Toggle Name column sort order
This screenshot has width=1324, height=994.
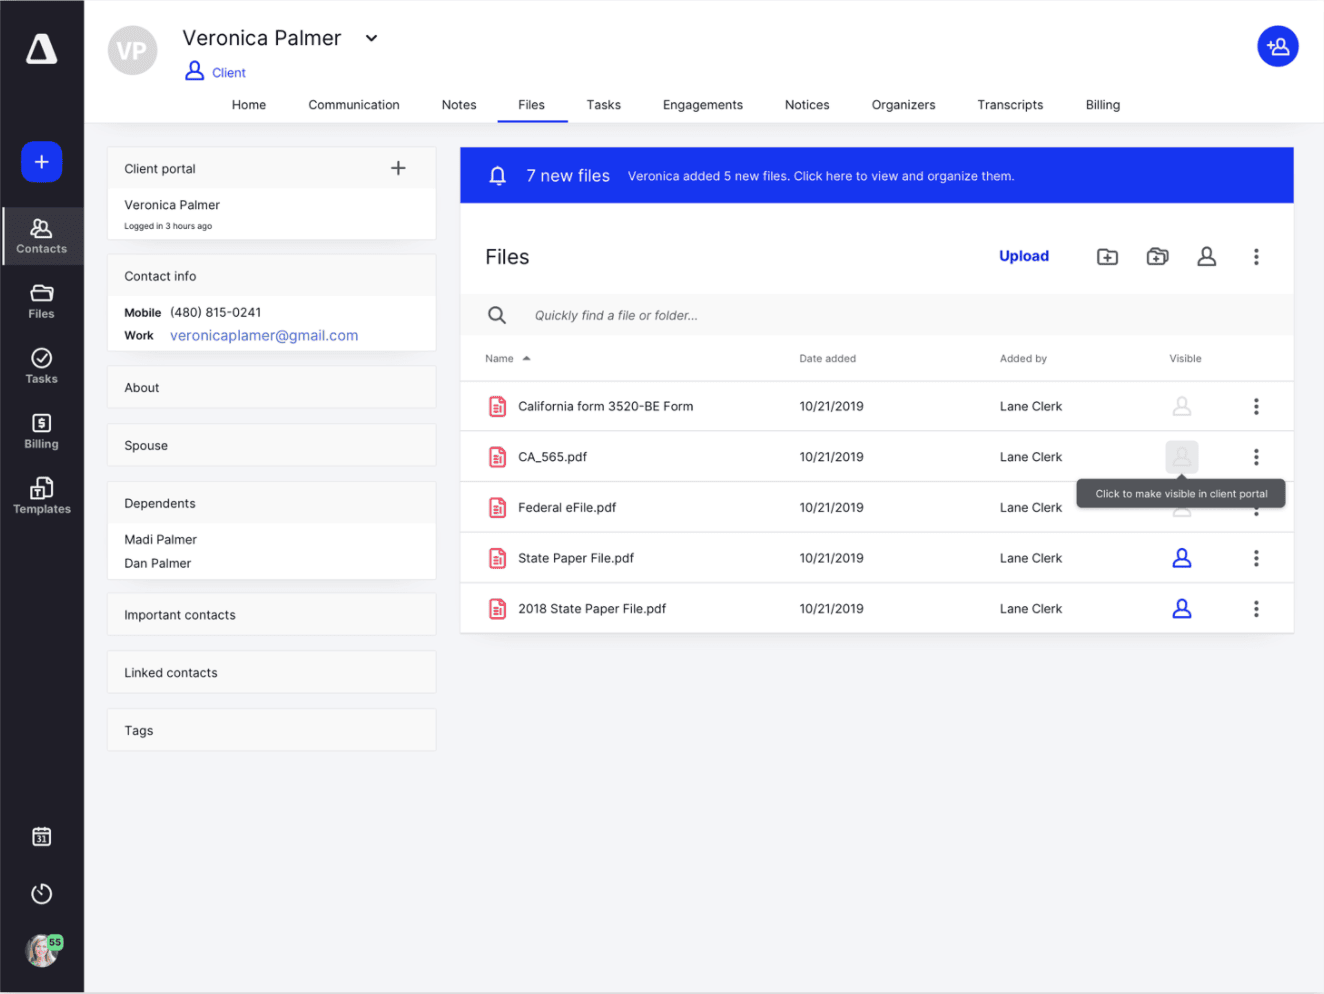(x=508, y=358)
